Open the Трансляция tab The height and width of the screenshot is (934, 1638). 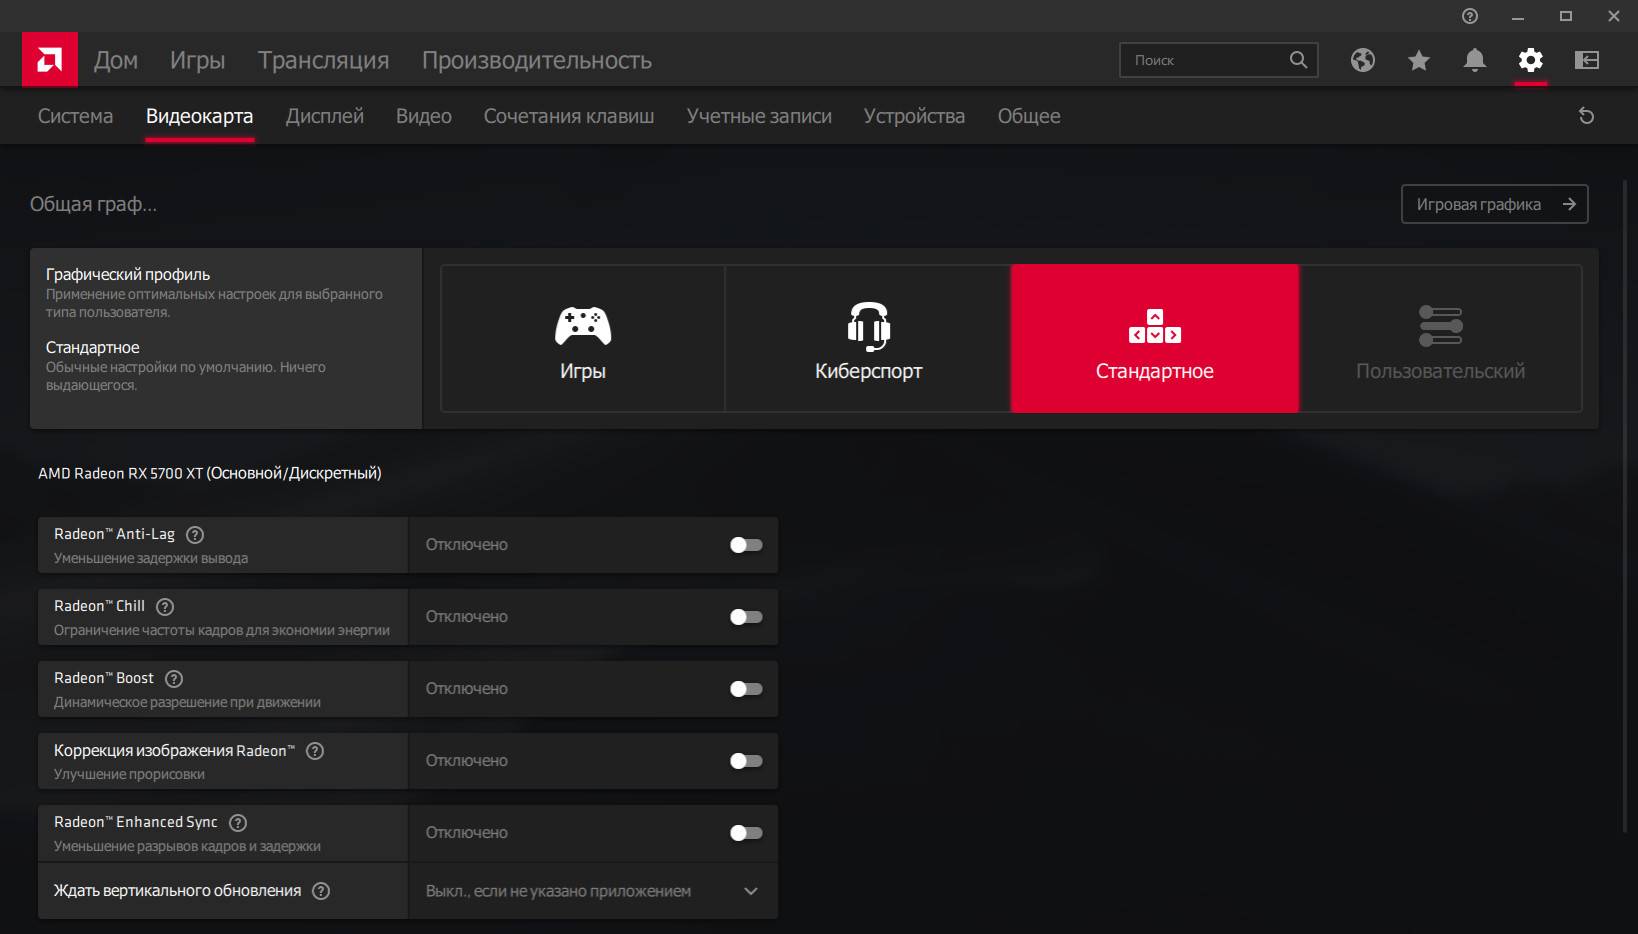tap(323, 60)
